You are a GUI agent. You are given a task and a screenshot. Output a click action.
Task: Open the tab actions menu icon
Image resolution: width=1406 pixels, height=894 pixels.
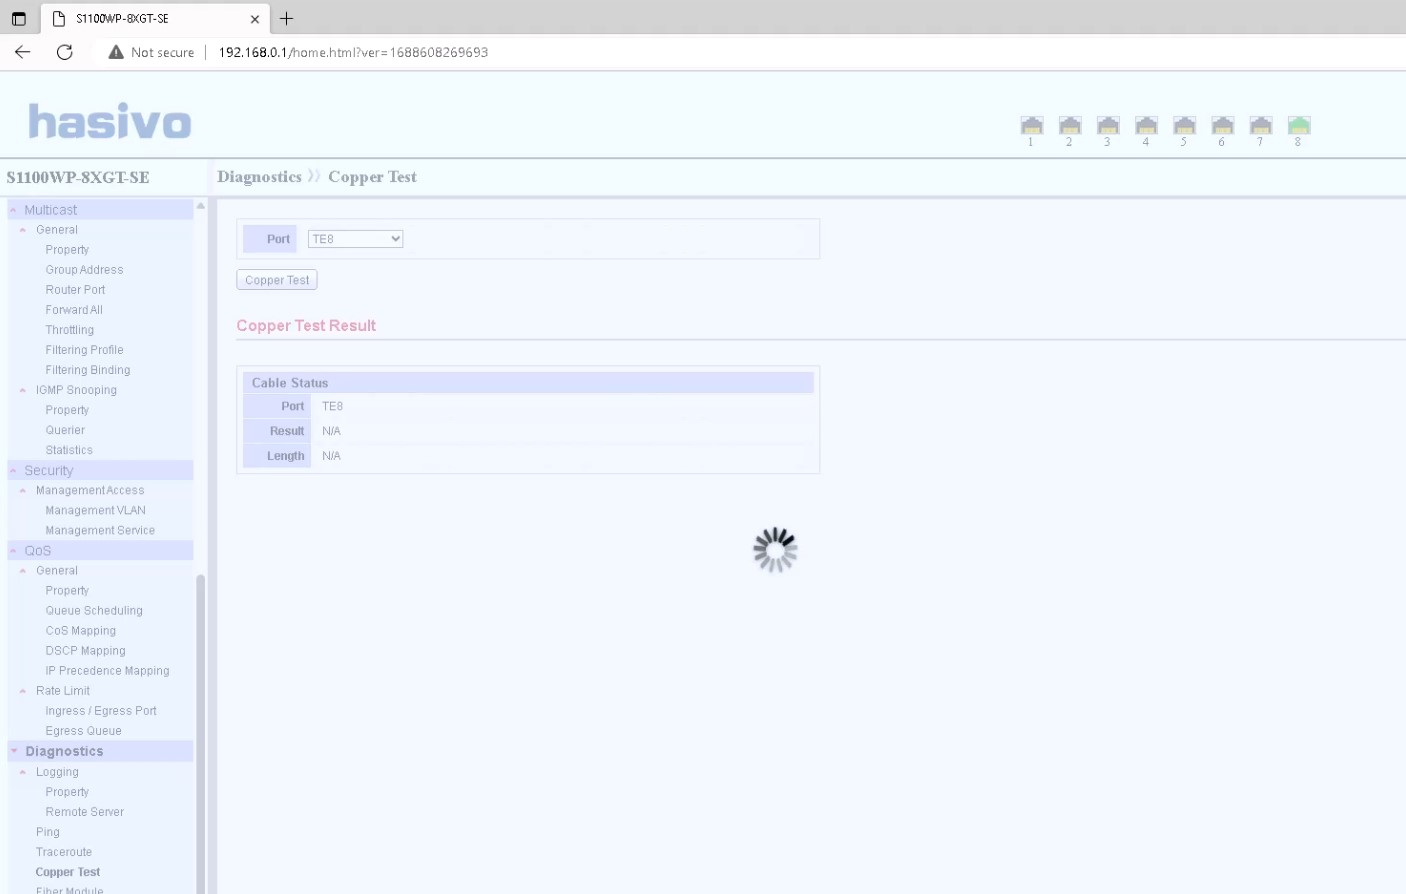[18, 18]
